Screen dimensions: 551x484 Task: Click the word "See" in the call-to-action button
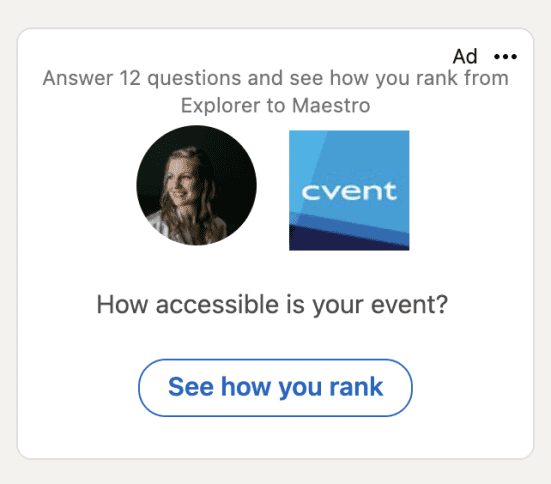(x=191, y=387)
